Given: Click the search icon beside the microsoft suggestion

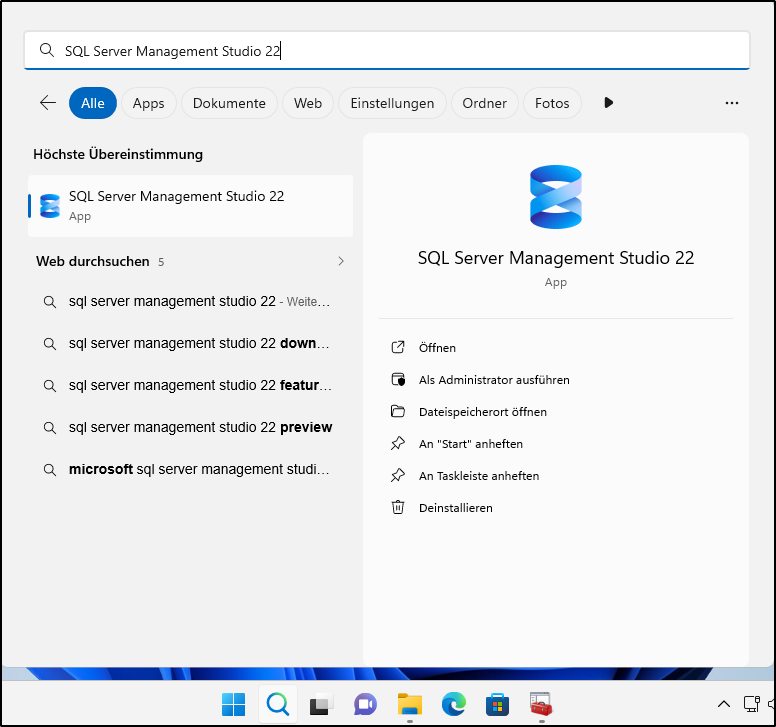Looking at the screenshot, I should click(x=49, y=470).
